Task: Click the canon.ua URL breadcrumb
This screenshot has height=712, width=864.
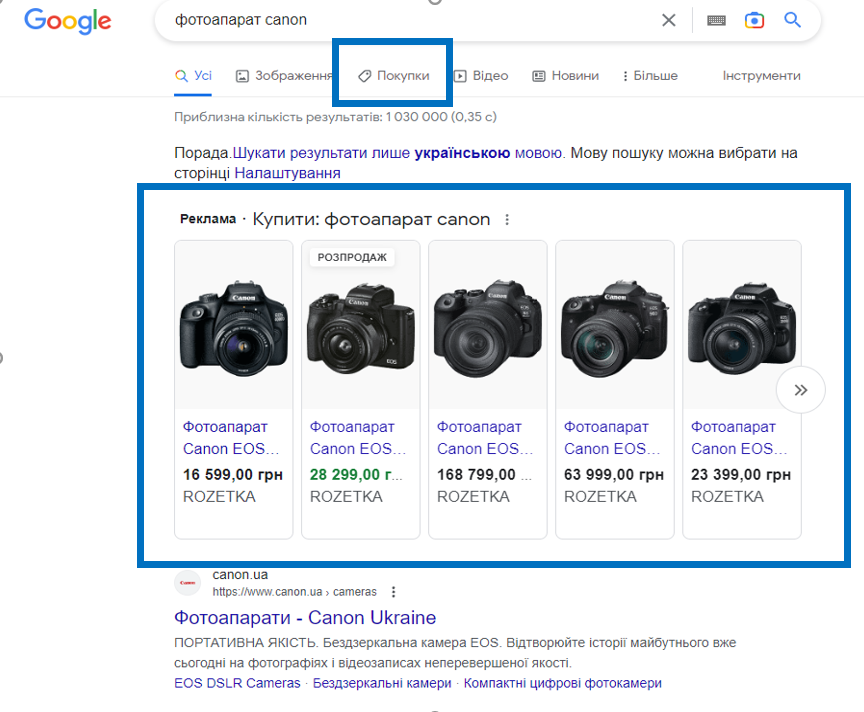Action: [295, 592]
